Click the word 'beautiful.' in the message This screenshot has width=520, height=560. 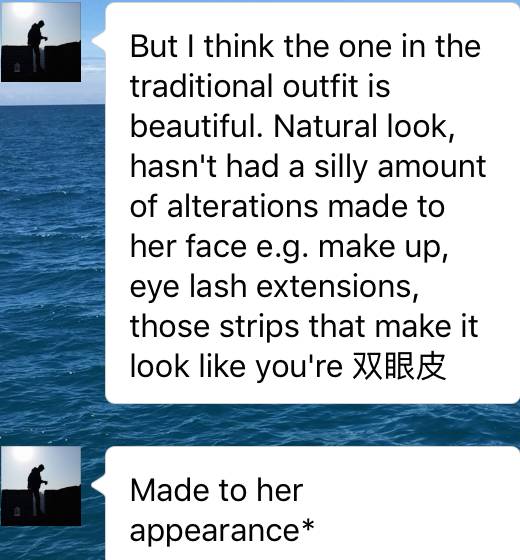197,126
